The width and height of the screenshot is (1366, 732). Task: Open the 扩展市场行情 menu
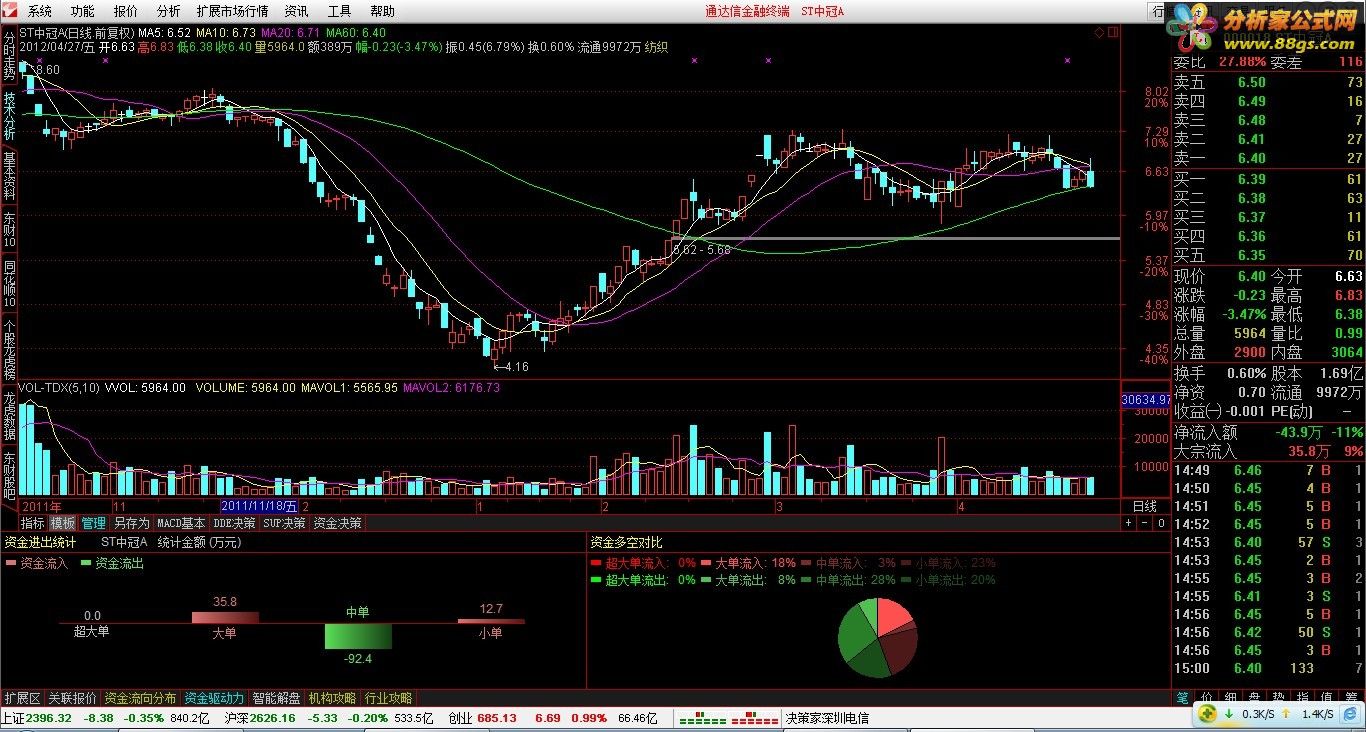tap(232, 11)
